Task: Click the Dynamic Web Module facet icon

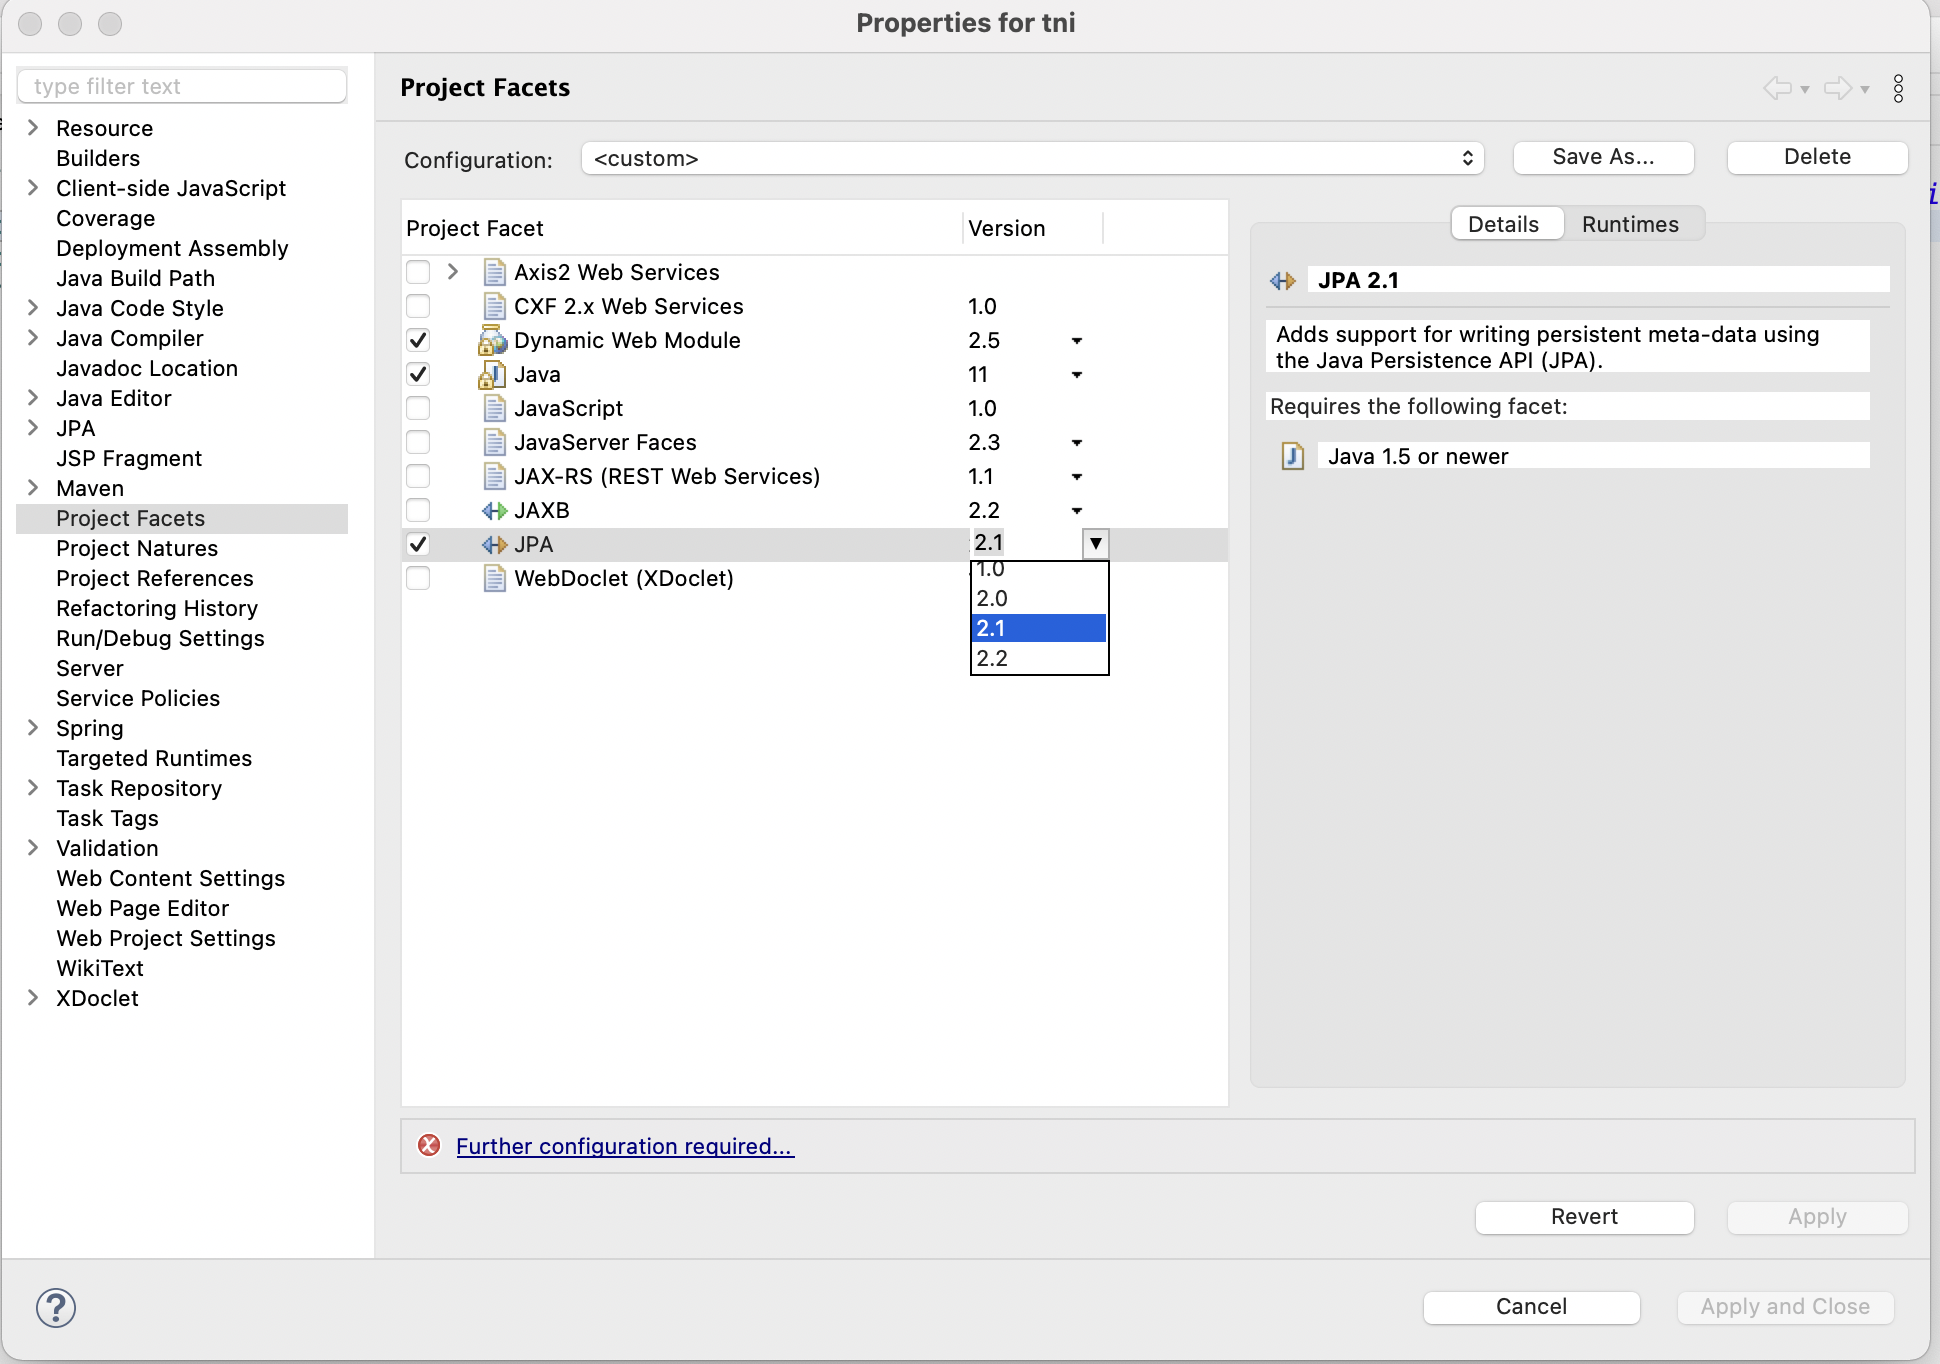Action: [x=492, y=341]
